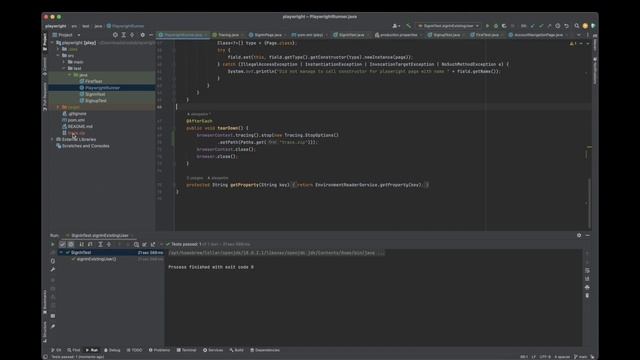Toggle Show Passed tests checkmark button
The image size is (640, 360).
click(x=62, y=244)
